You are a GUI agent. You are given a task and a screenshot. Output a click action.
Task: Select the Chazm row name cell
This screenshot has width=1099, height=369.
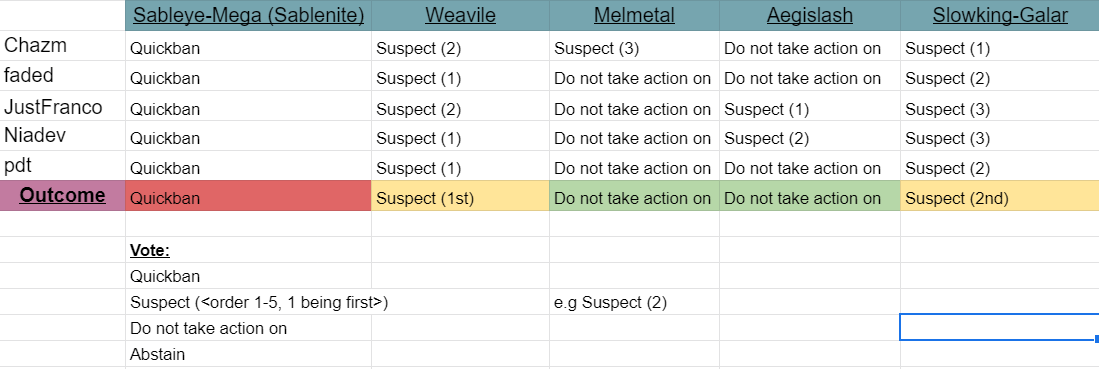click(x=62, y=46)
